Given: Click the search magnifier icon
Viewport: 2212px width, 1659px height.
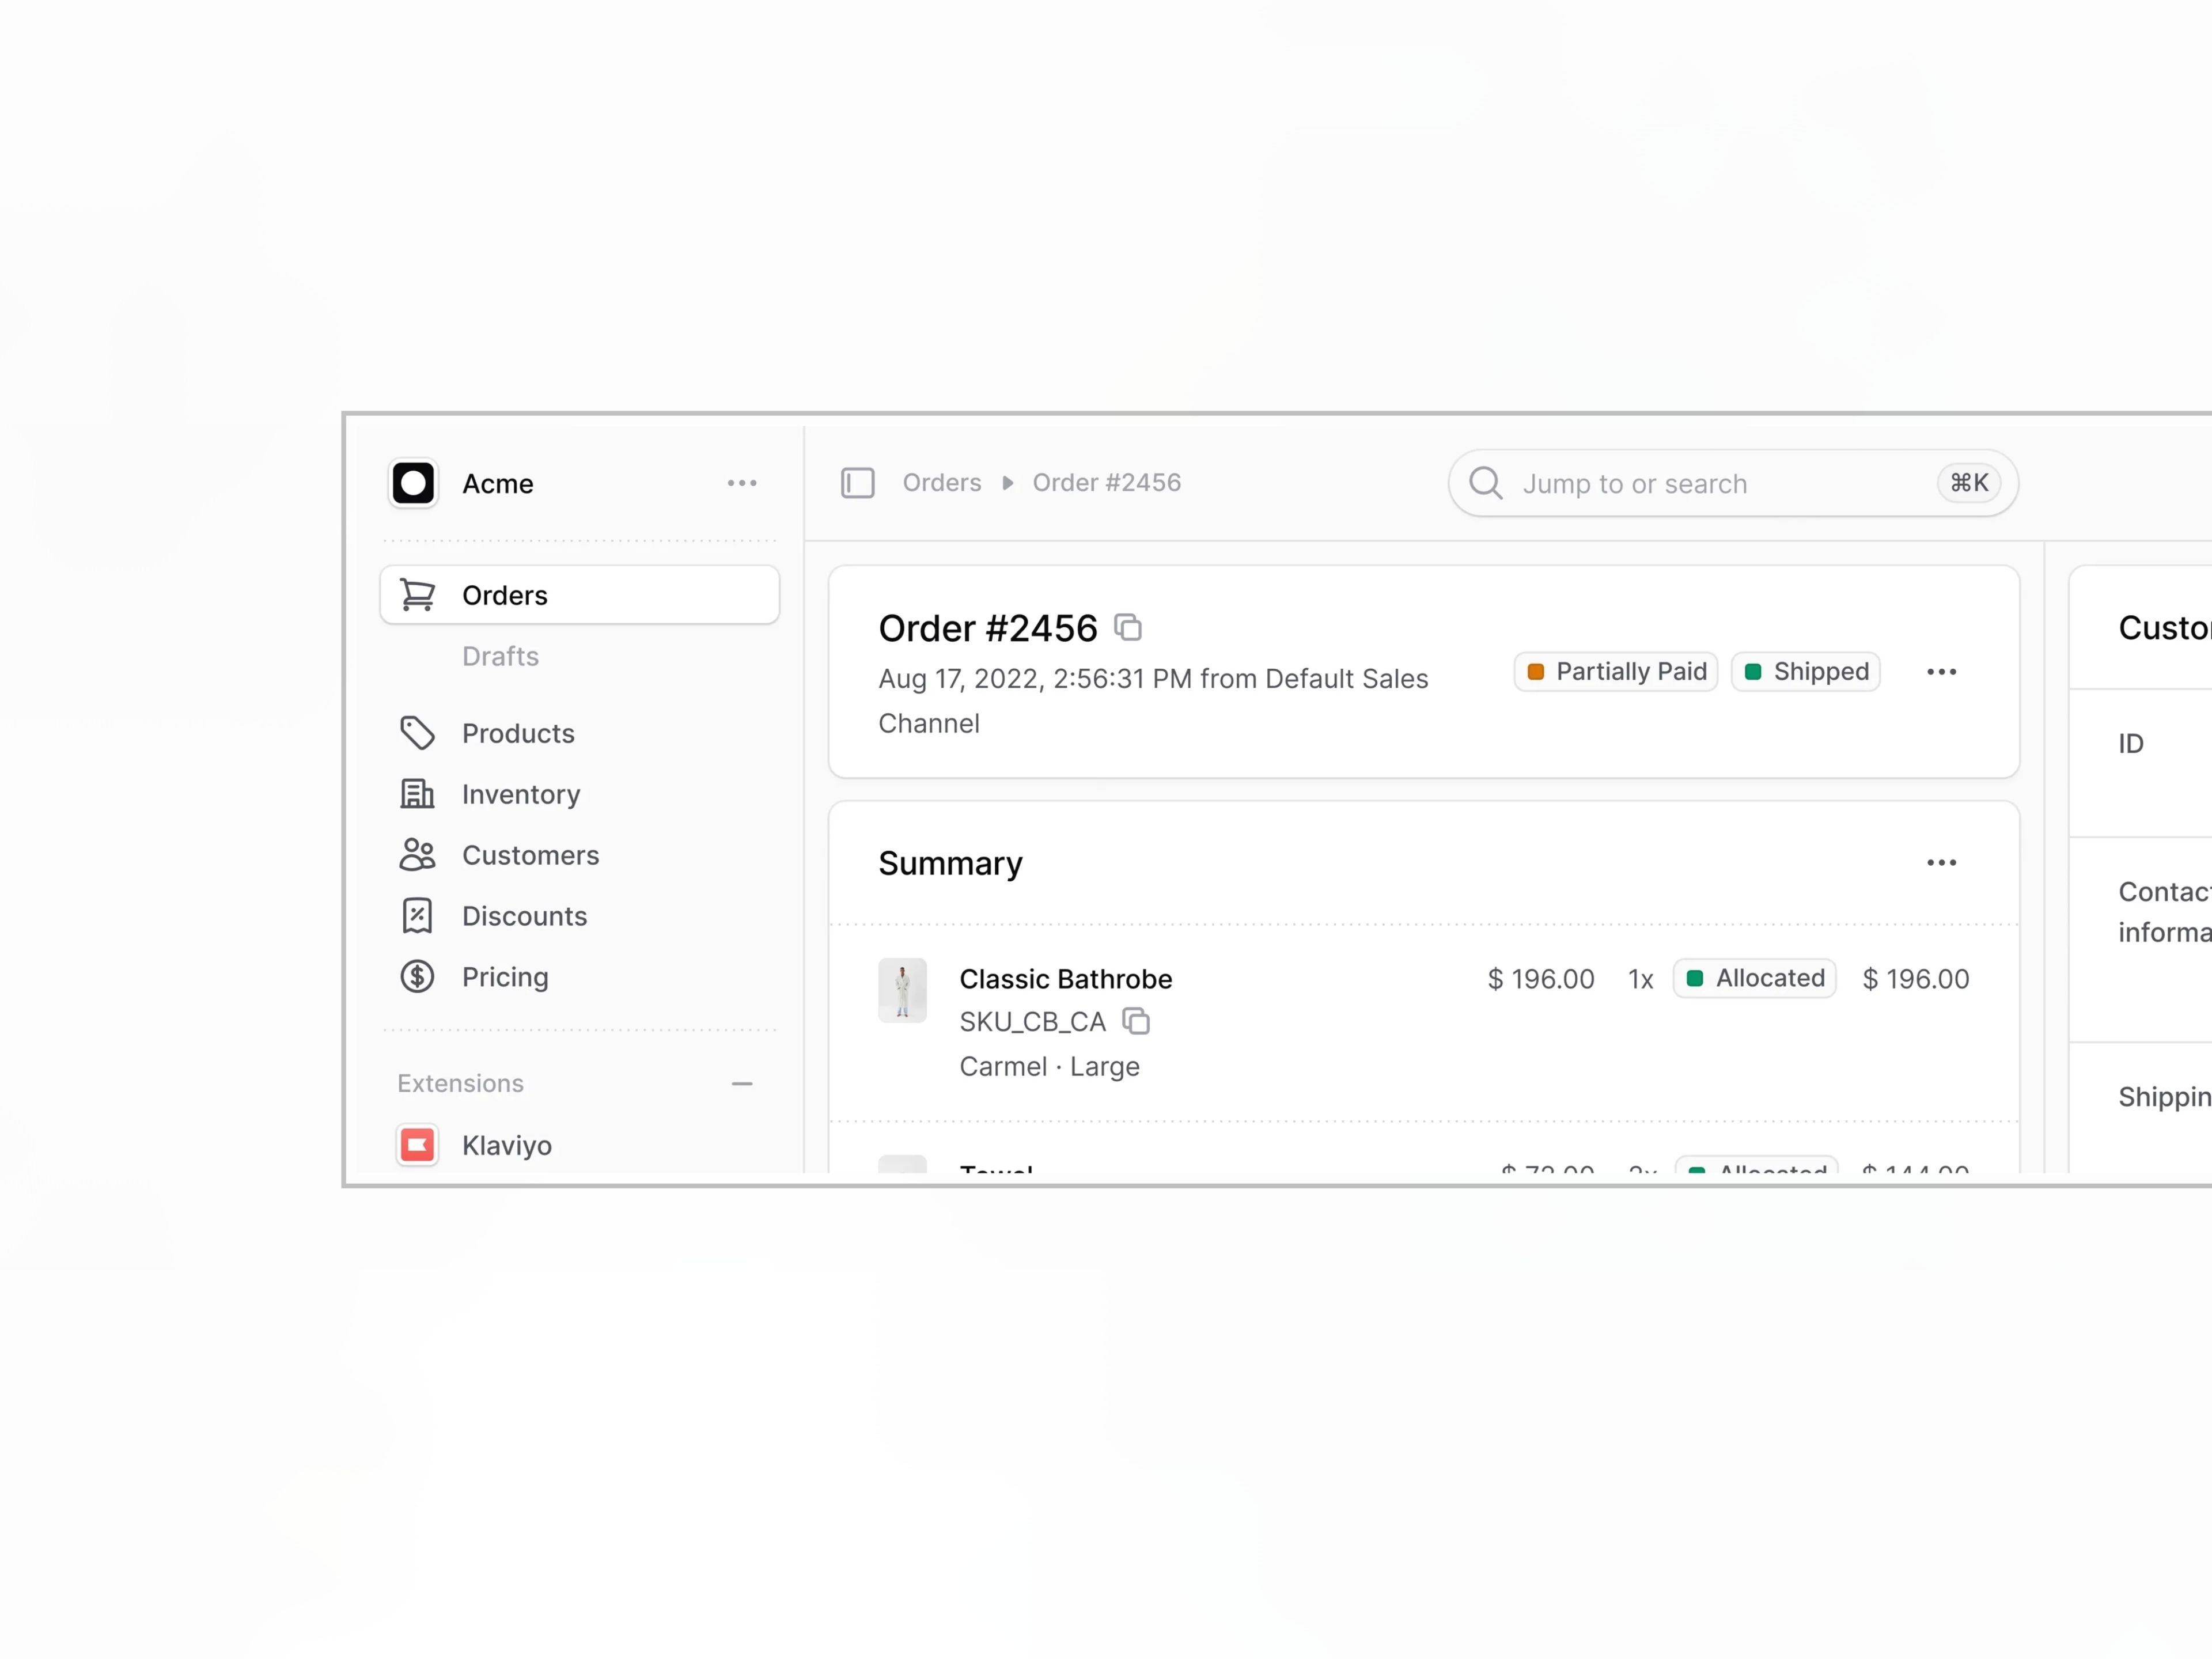Looking at the screenshot, I should click(1485, 483).
